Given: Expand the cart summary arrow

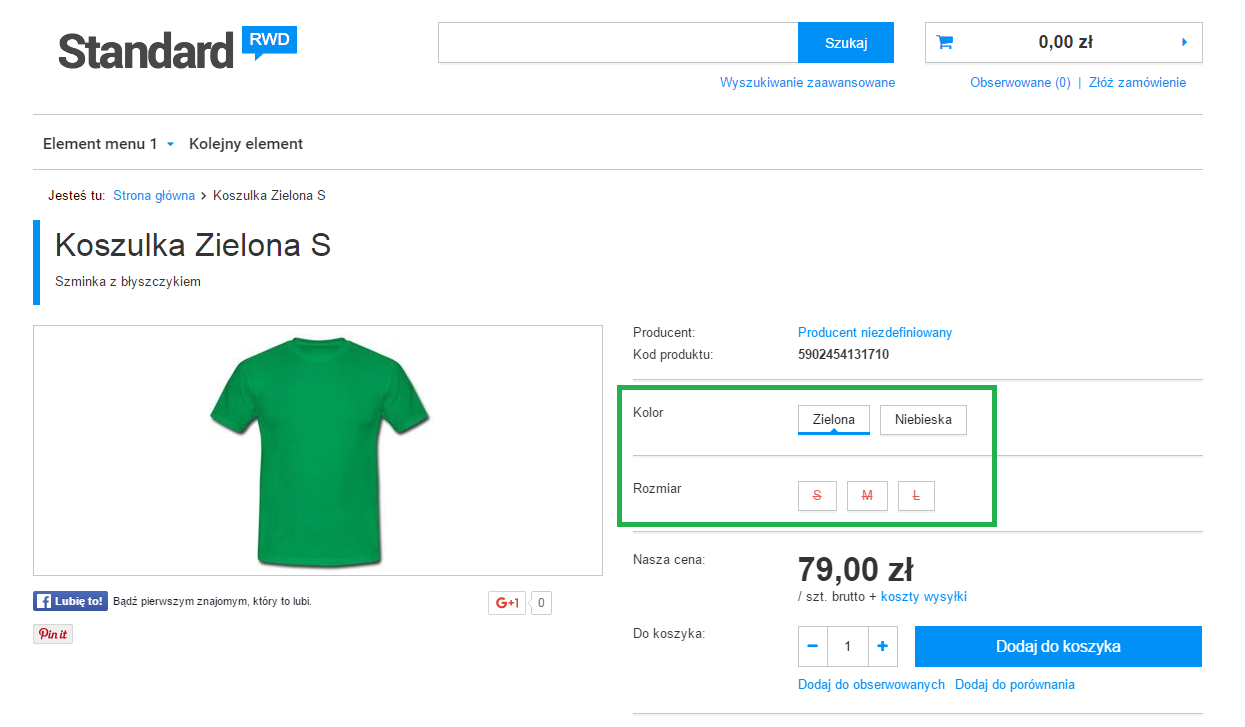Looking at the screenshot, I should 1184,42.
